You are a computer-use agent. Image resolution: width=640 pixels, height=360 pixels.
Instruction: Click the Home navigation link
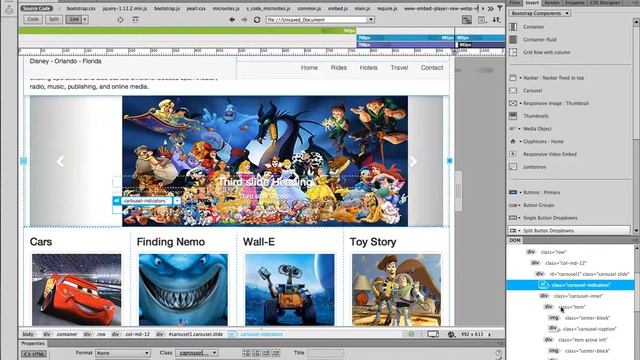pyautogui.click(x=309, y=68)
